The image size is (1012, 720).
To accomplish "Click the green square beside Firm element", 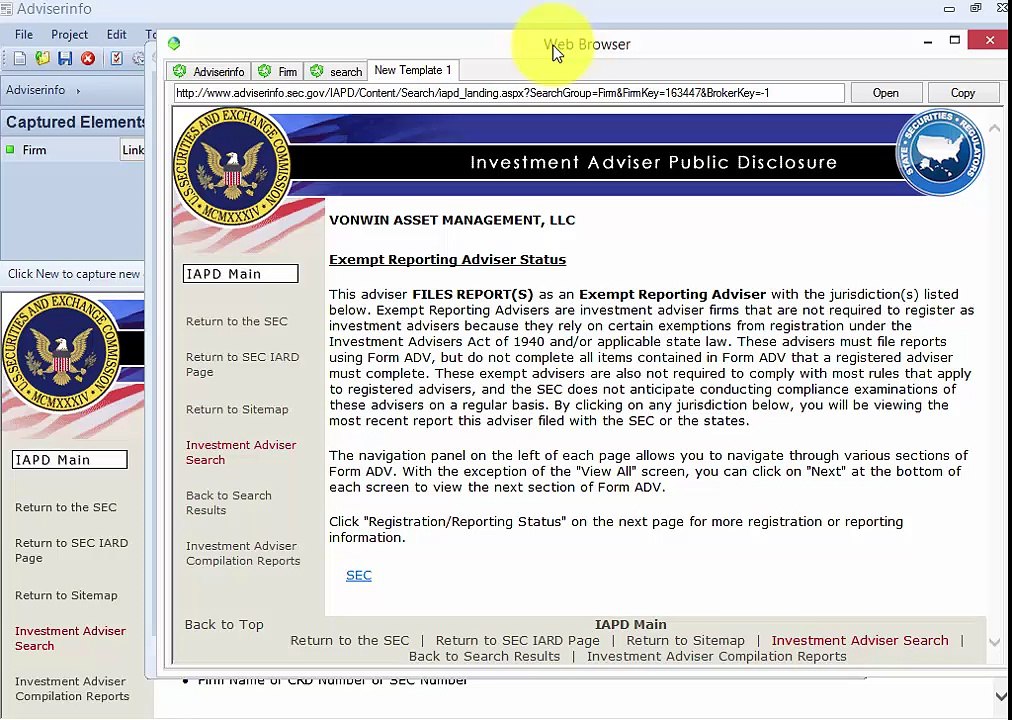I will click(10, 150).
